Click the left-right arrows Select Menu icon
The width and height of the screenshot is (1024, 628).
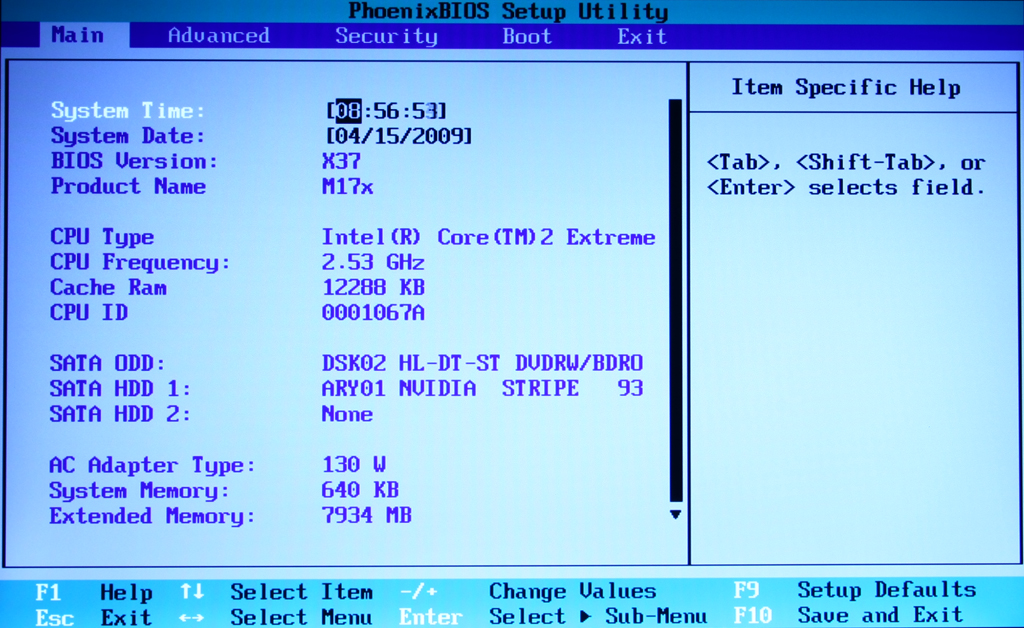click(192, 617)
